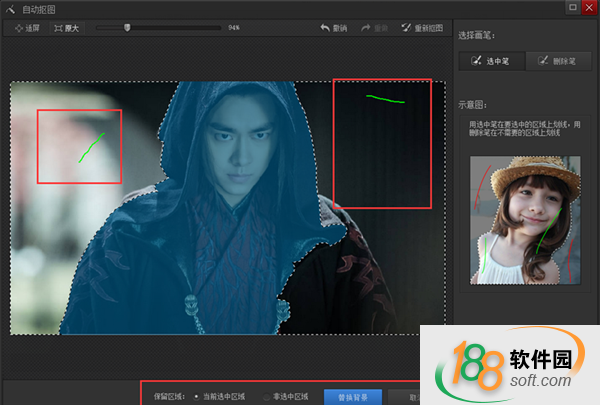Screen dimensions: 600x405
Task: Click the maximize window button
Action: pyautogui.click(x=572, y=7)
